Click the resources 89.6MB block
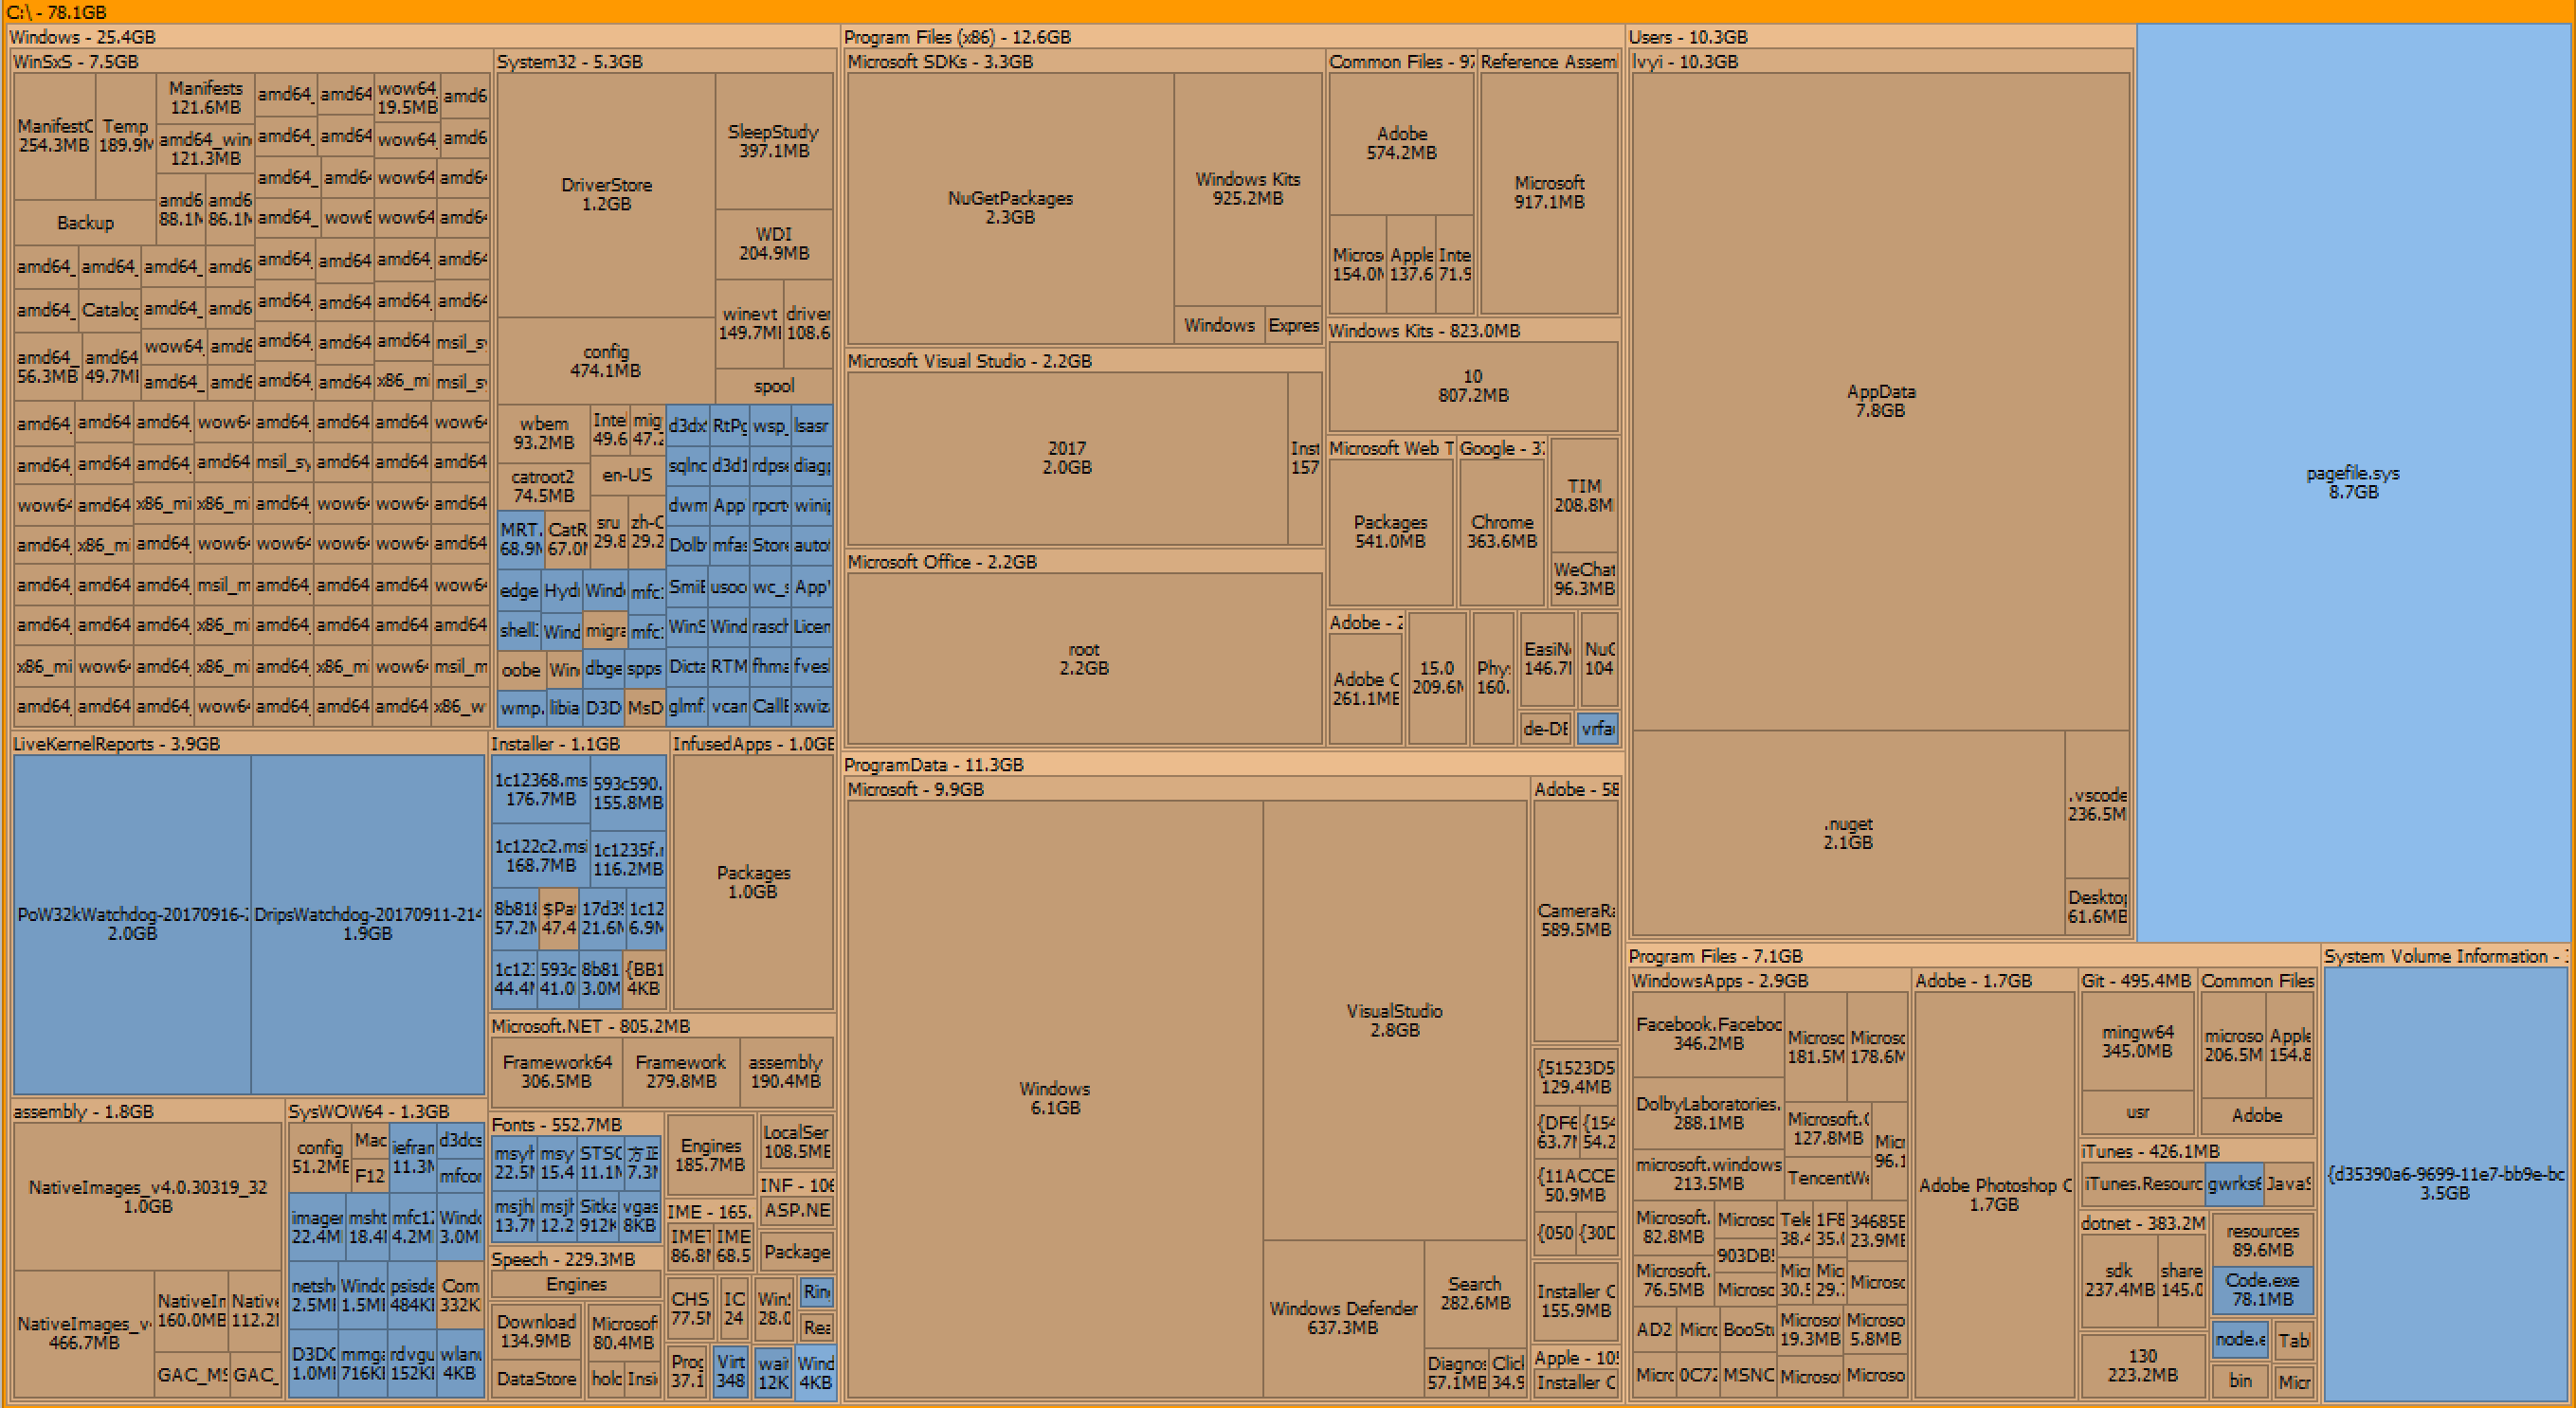 pyautogui.click(x=2262, y=1241)
